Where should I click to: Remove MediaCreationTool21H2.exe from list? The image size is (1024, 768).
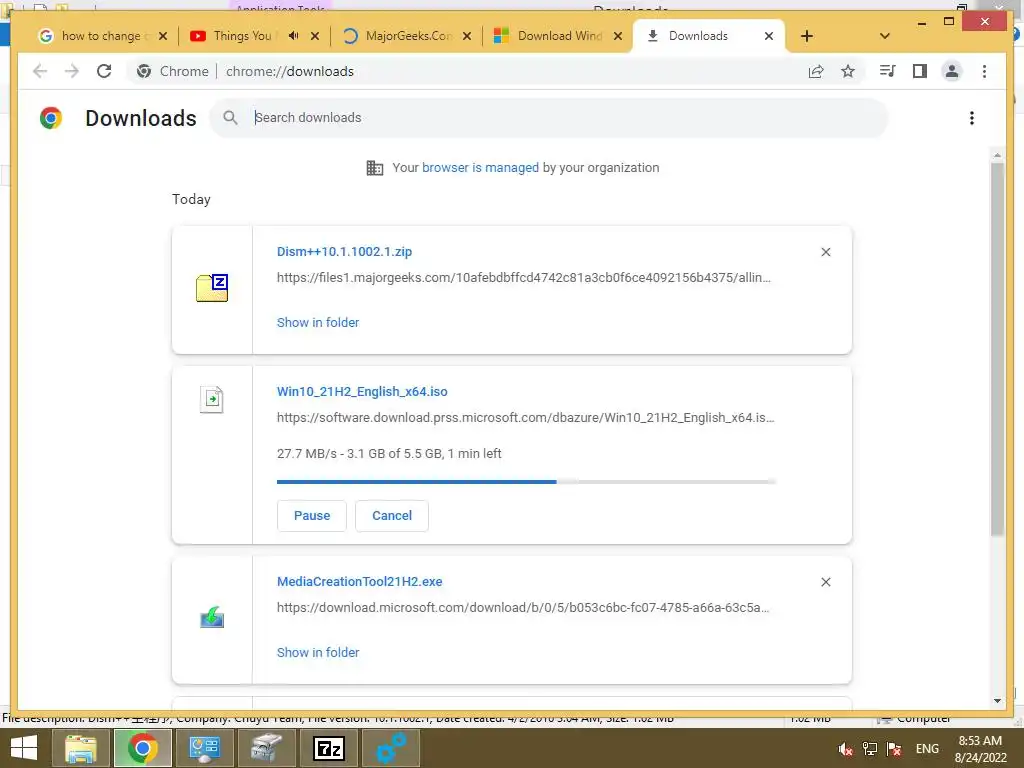coord(825,582)
